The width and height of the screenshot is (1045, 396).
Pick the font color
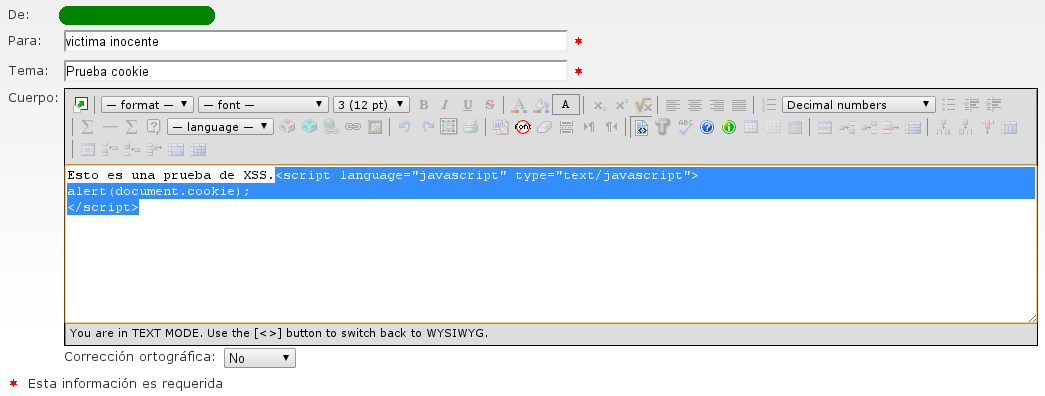tap(519, 105)
